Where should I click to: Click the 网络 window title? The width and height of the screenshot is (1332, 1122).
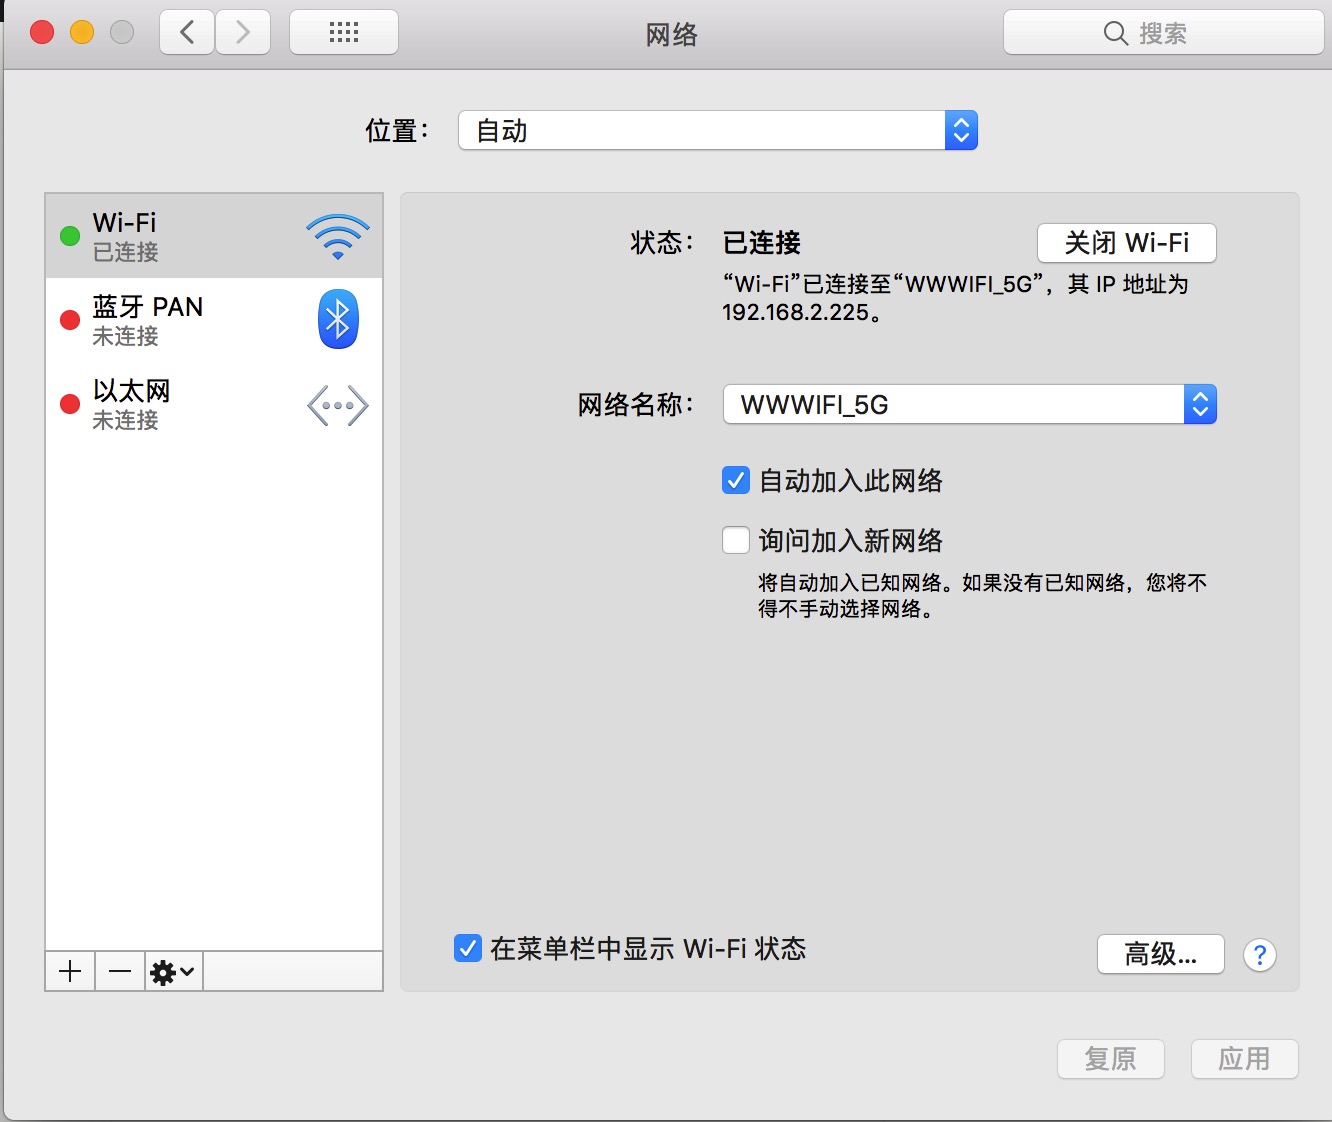coord(672,35)
